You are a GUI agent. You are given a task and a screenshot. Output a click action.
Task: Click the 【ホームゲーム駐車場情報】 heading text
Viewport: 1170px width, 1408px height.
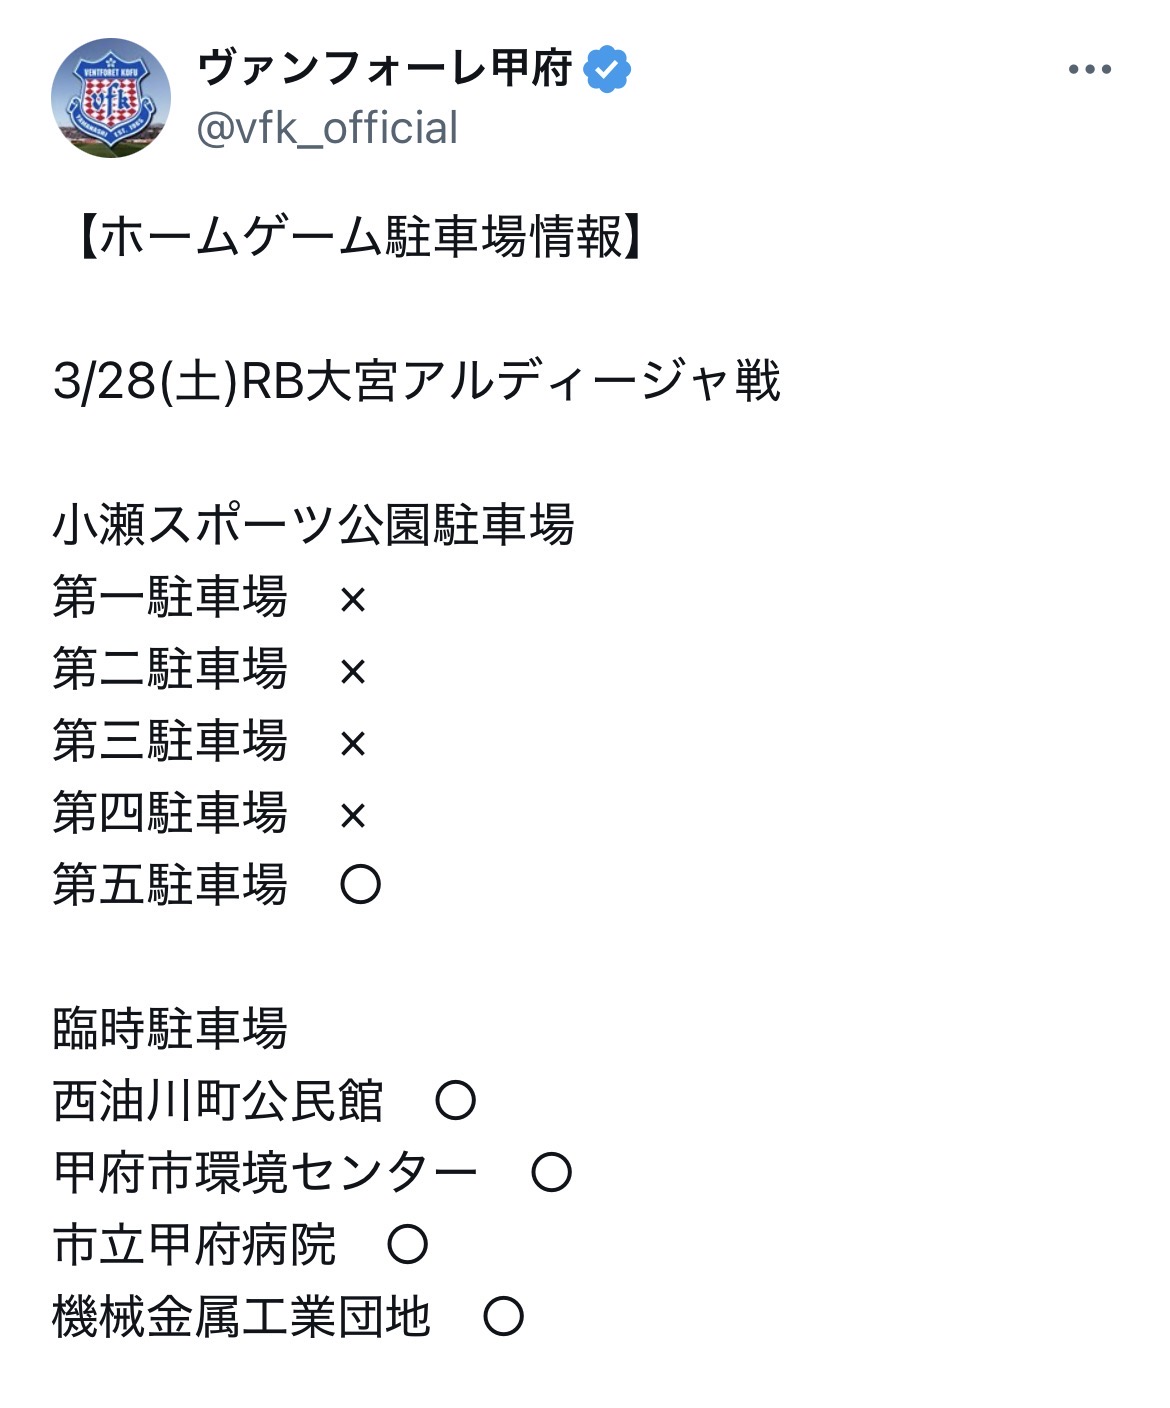click(362, 237)
